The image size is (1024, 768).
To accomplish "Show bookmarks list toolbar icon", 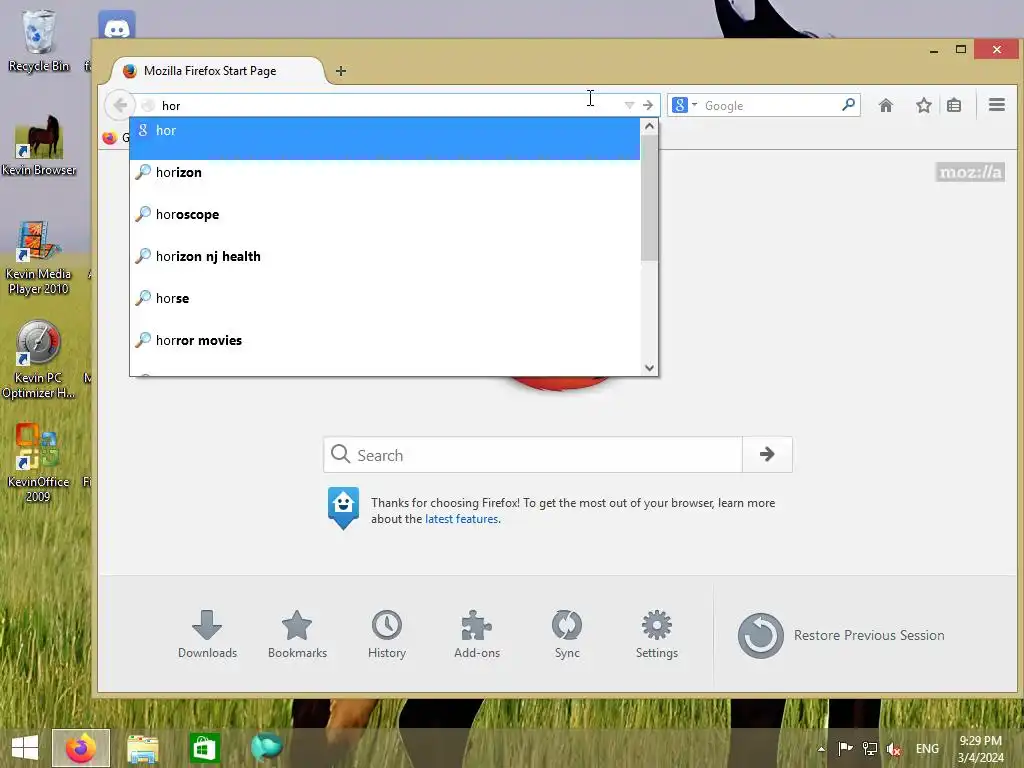I will (x=954, y=105).
